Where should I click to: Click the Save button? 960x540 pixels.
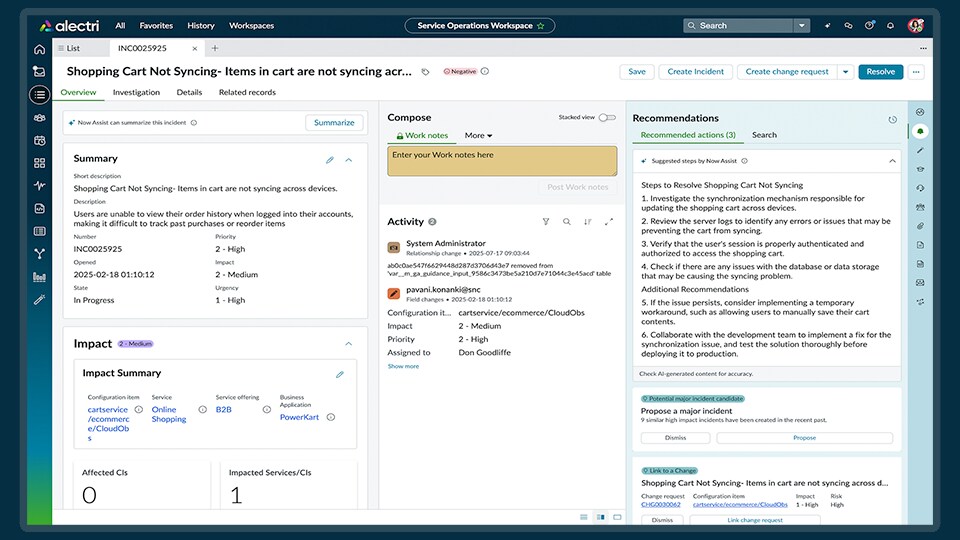637,72
